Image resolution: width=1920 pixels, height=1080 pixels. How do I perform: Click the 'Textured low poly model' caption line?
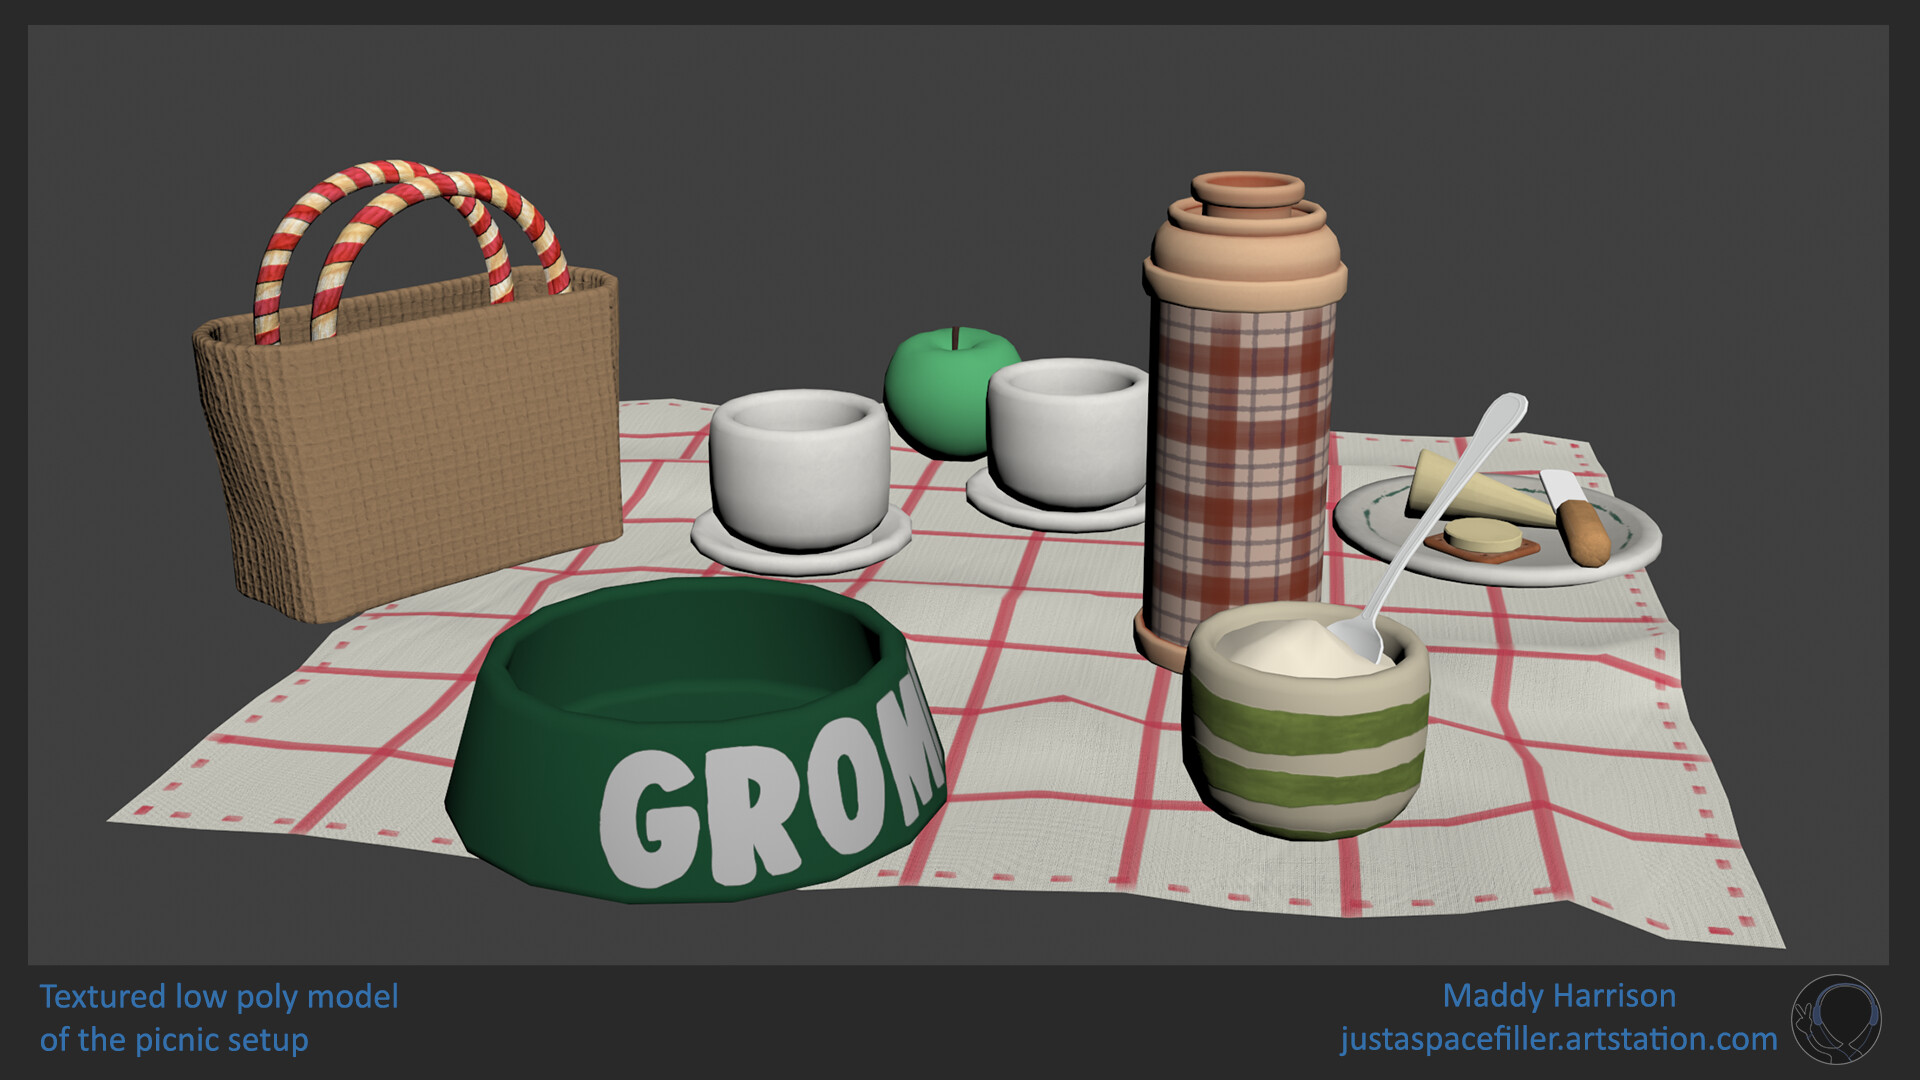[219, 997]
